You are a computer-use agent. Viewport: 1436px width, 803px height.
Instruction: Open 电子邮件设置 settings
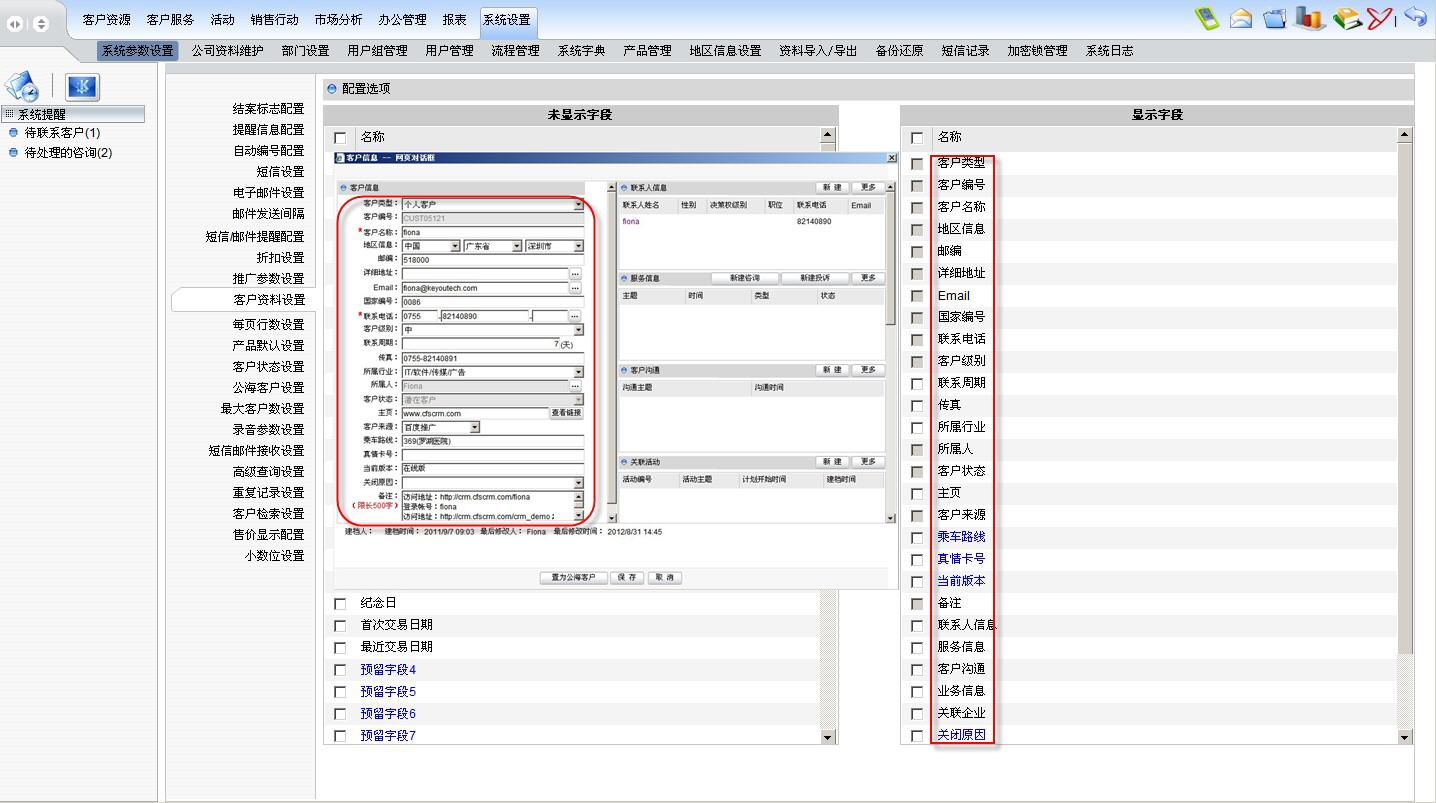[x=268, y=193]
